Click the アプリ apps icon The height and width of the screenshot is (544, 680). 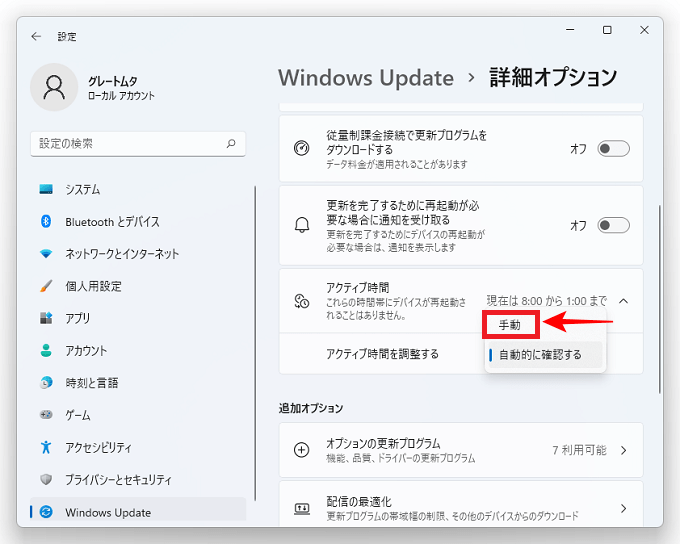46,318
